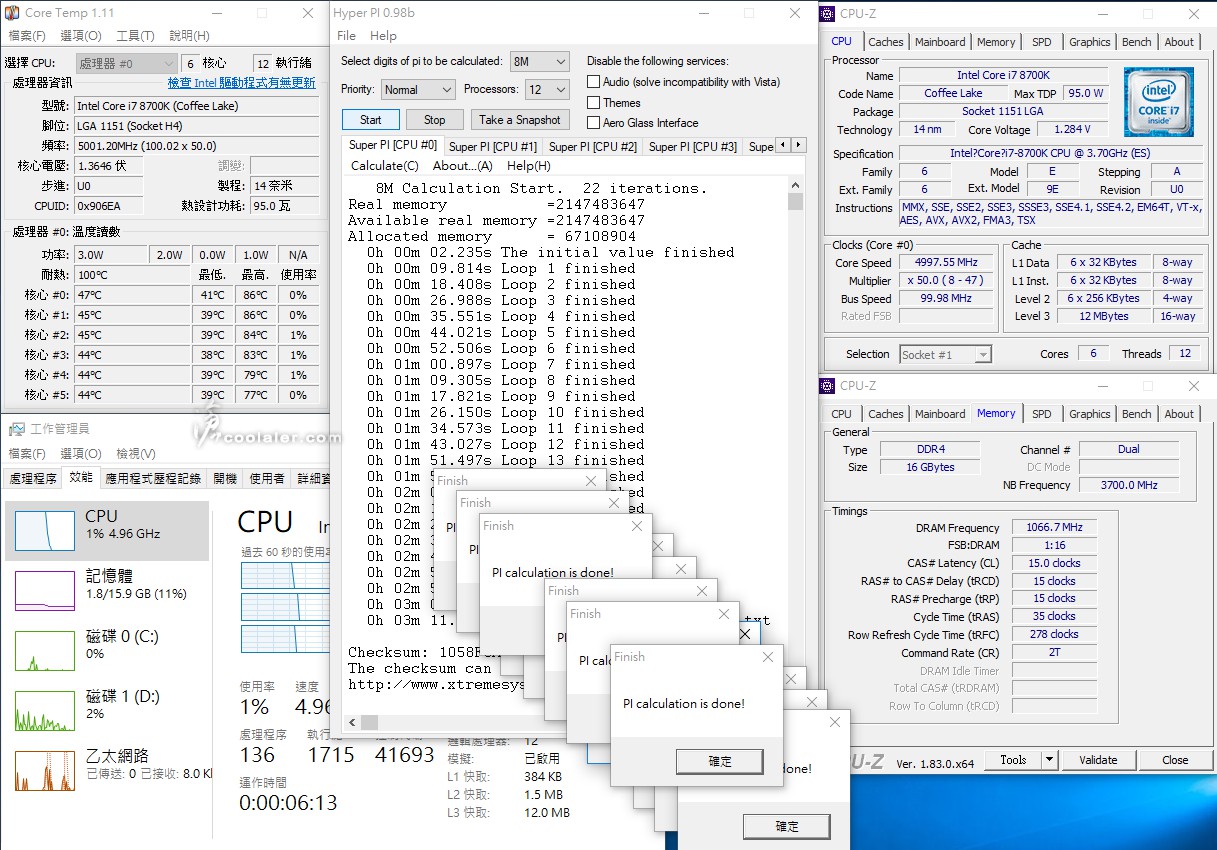
Task: Open Core Temp 檔案(F) menu
Action: coord(27,35)
